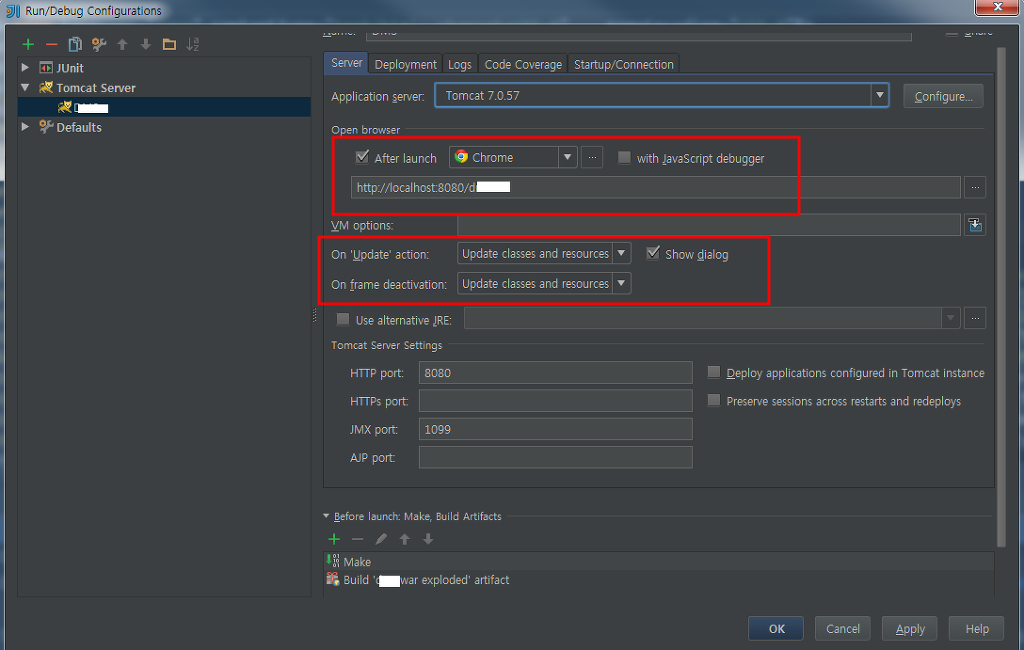Image resolution: width=1024 pixels, height=650 pixels.
Task: Click the add before-launch task plus icon
Action: (x=334, y=539)
